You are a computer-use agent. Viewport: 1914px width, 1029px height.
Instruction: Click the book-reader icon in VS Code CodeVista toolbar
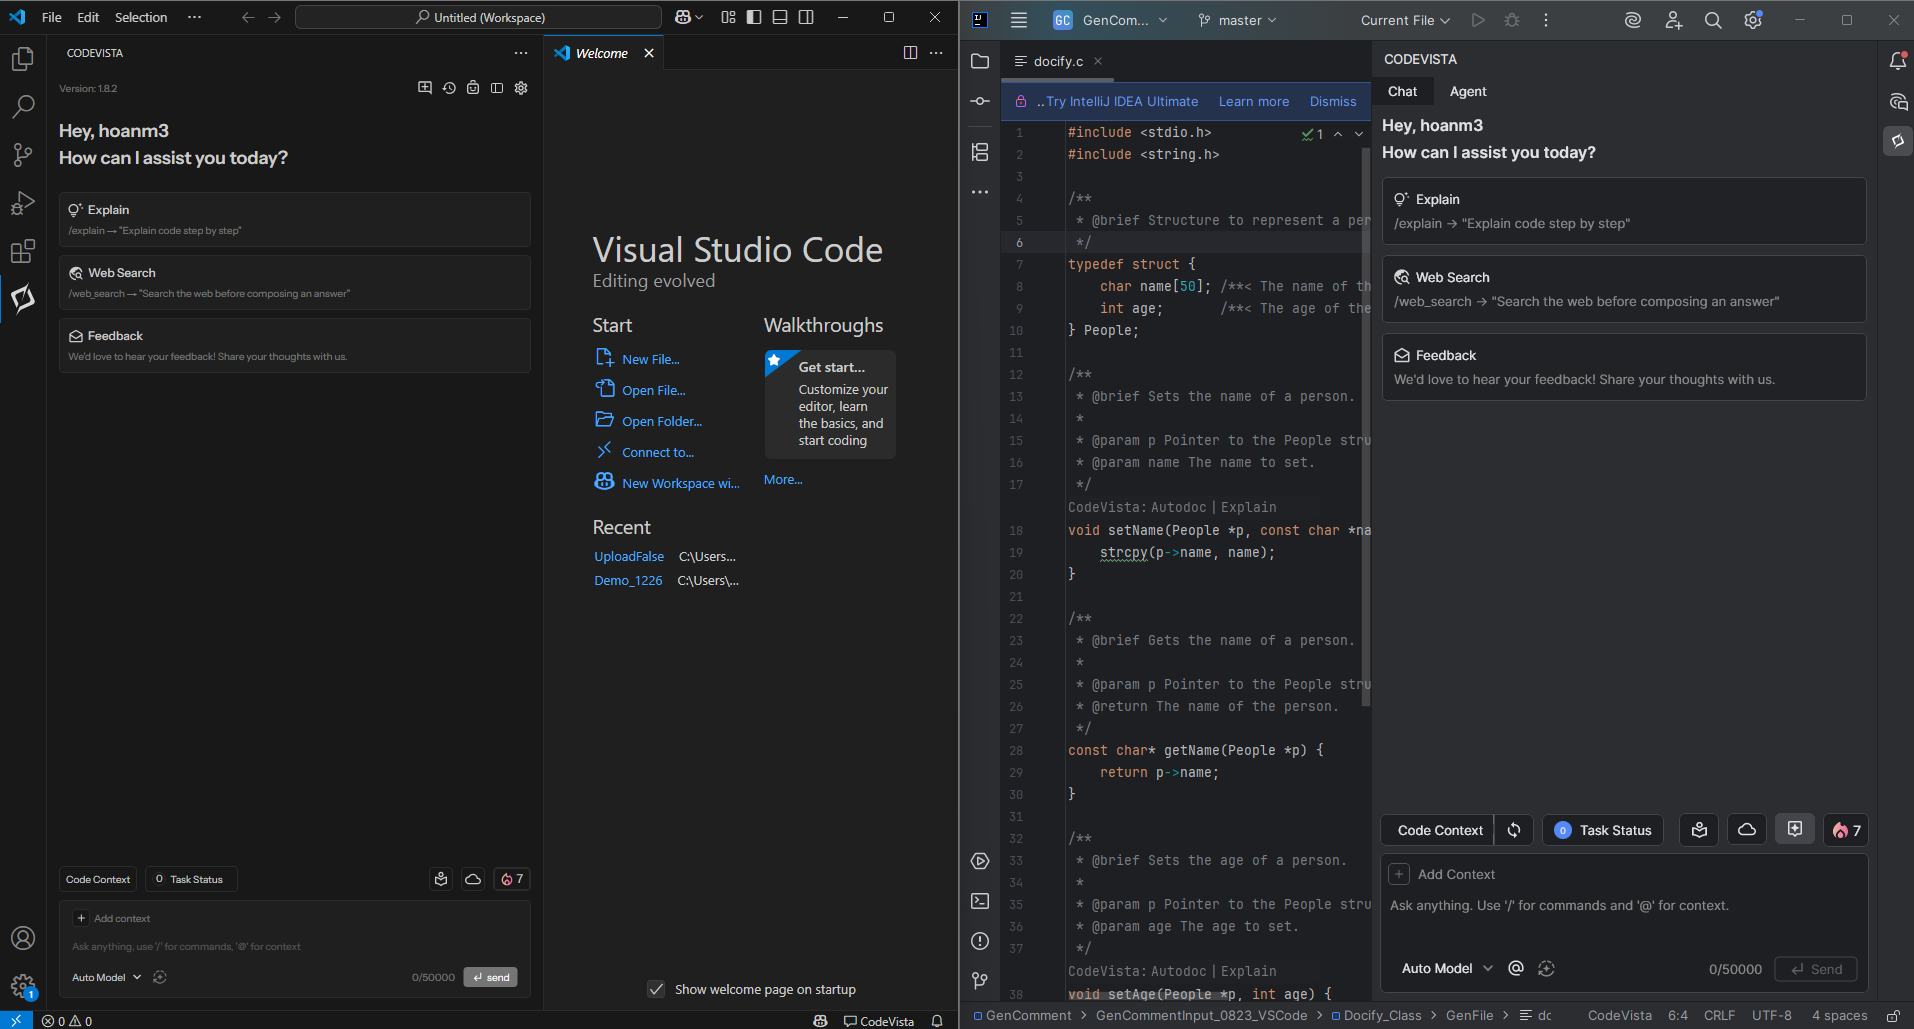pos(441,879)
